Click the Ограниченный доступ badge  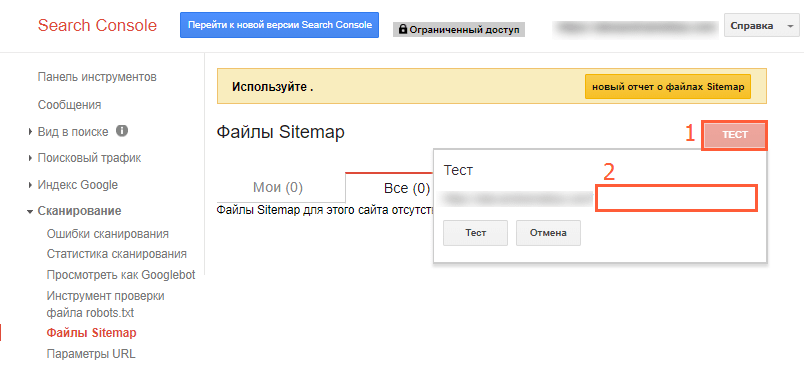pos(459,30)
